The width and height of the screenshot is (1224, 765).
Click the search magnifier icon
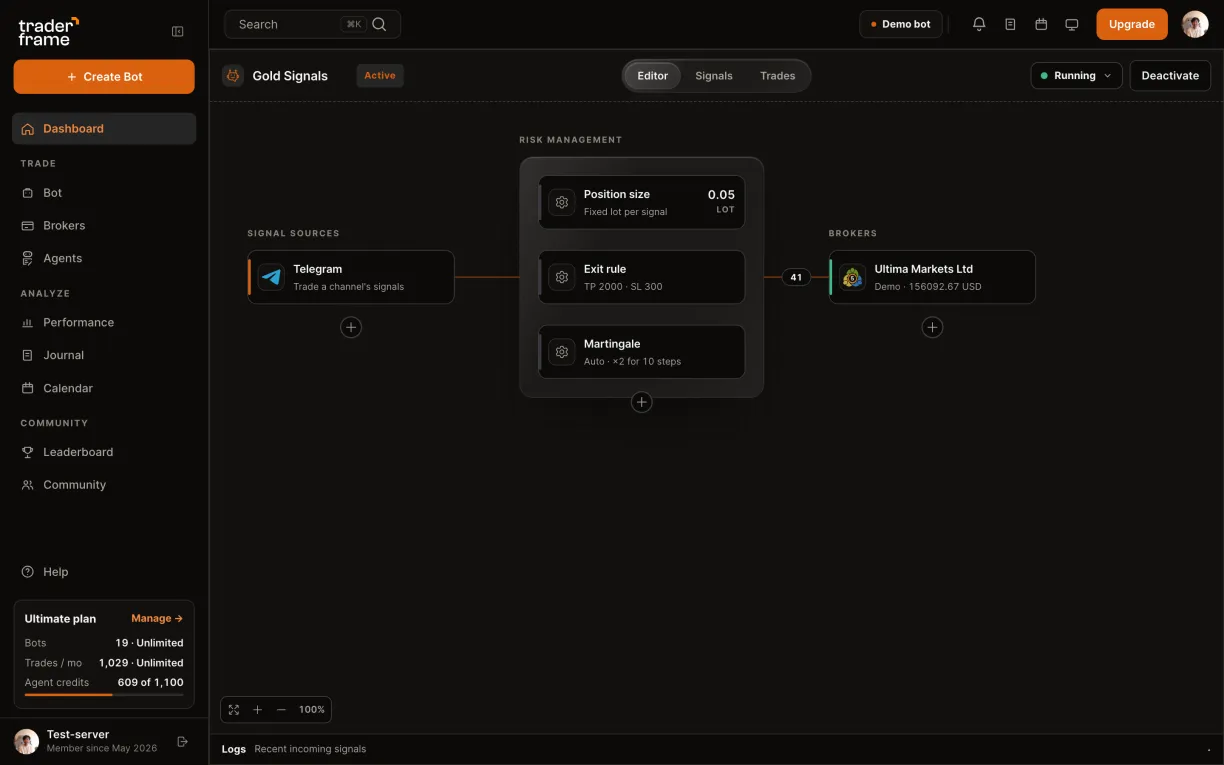tap(379, 24)
